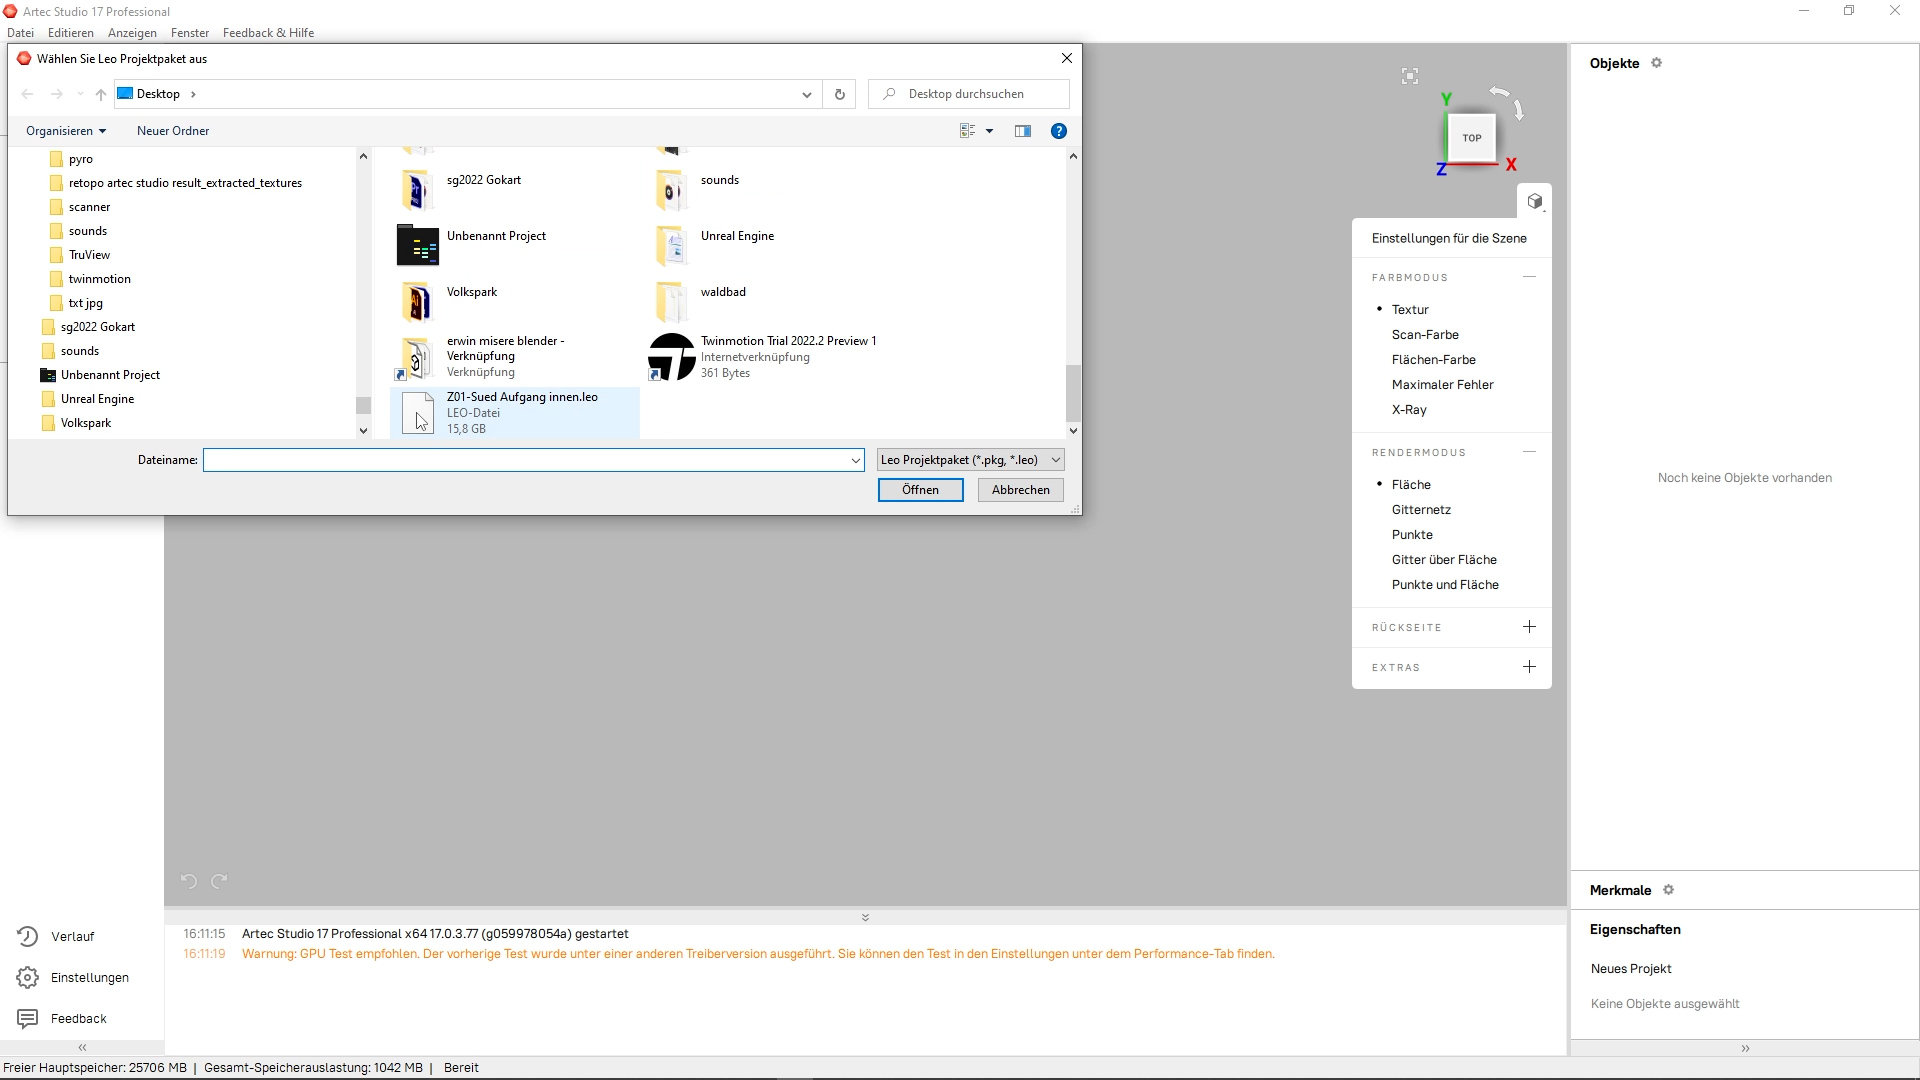Collapse the log panel chevron
Image resolution: width=1920 pixels, height=1080 pixels.
tap(865, 917)
